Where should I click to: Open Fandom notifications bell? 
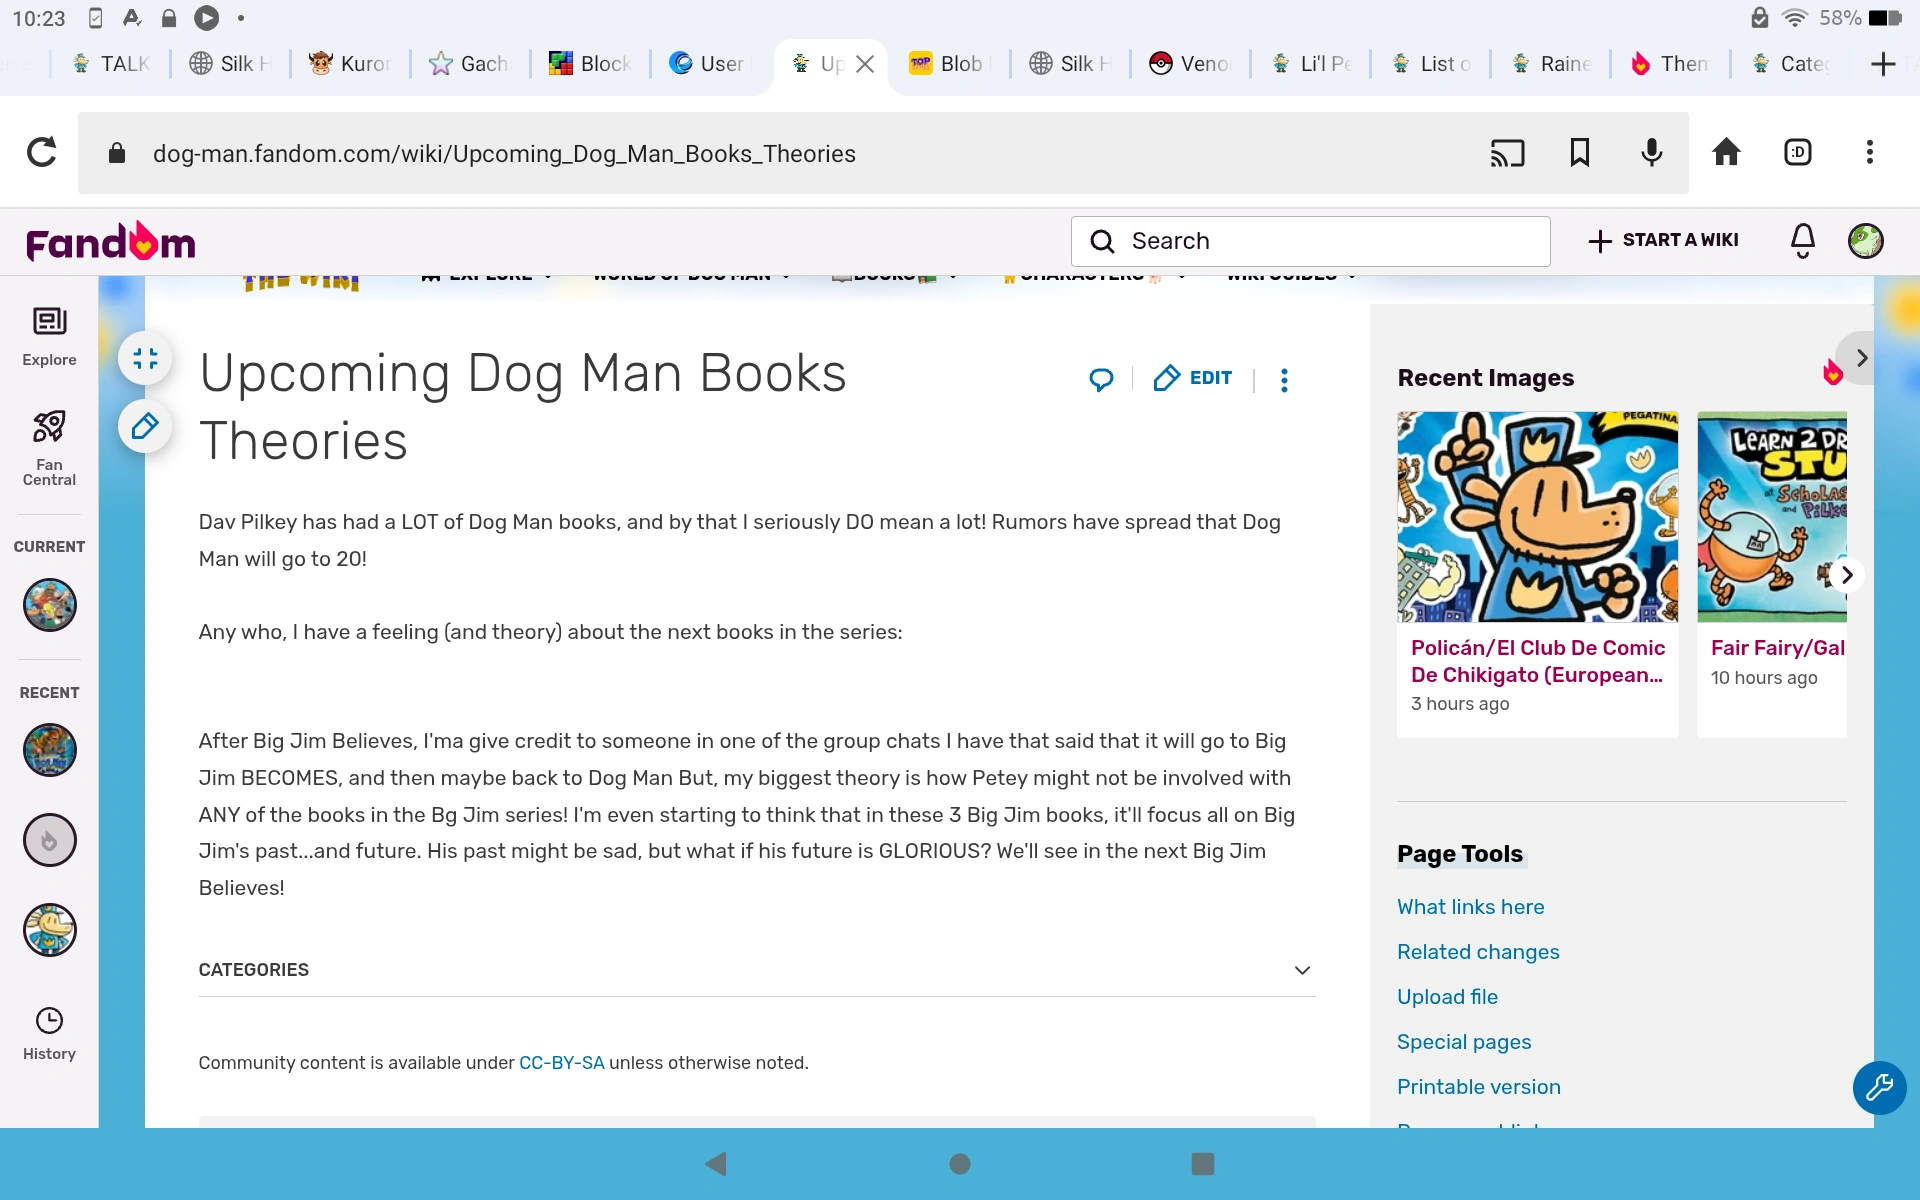(1802, 241)
